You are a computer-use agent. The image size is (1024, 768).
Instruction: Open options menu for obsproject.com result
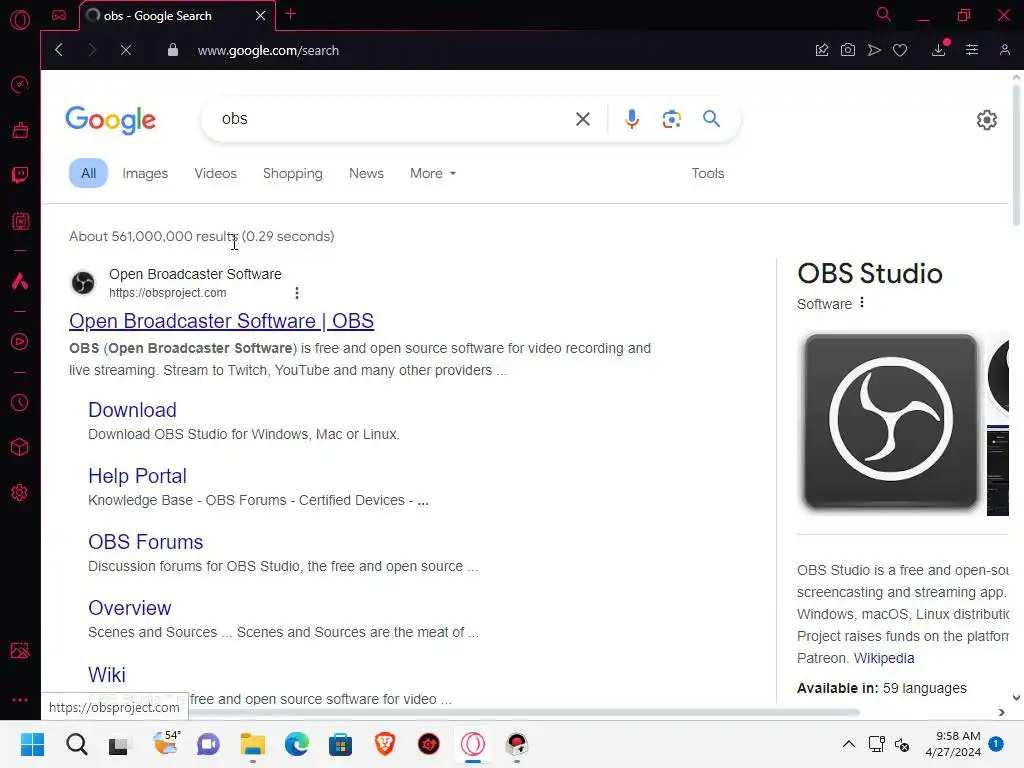tap(296, 293)
